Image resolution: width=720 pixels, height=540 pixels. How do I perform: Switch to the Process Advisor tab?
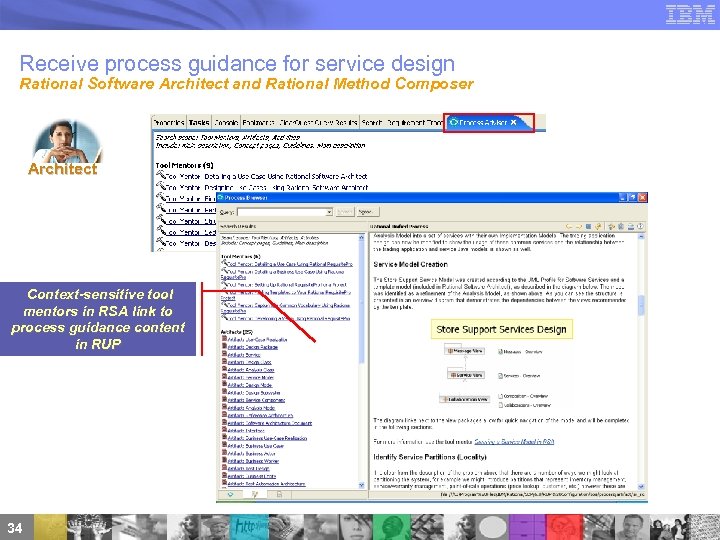point(483,123)
